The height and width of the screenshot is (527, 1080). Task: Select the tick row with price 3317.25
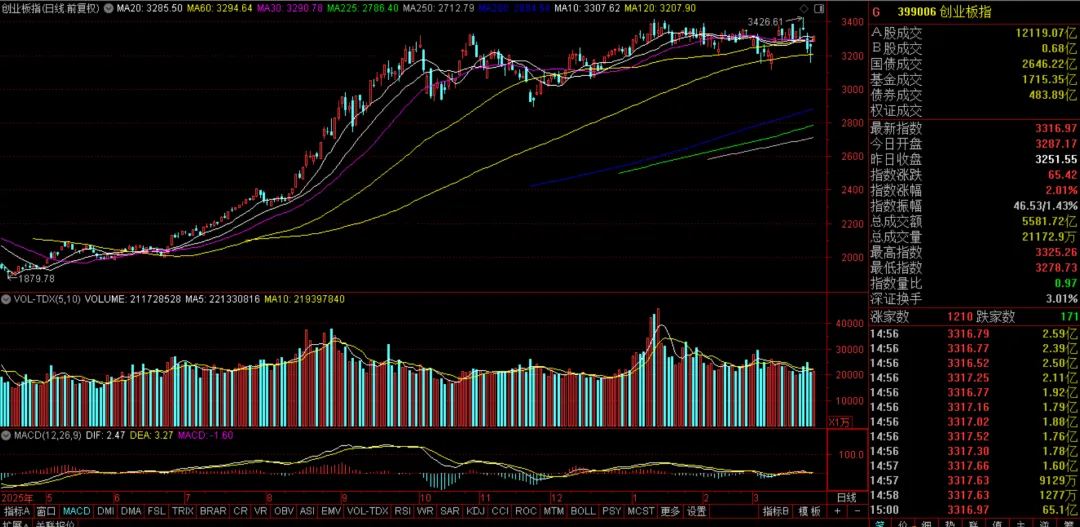click(974, 377)
